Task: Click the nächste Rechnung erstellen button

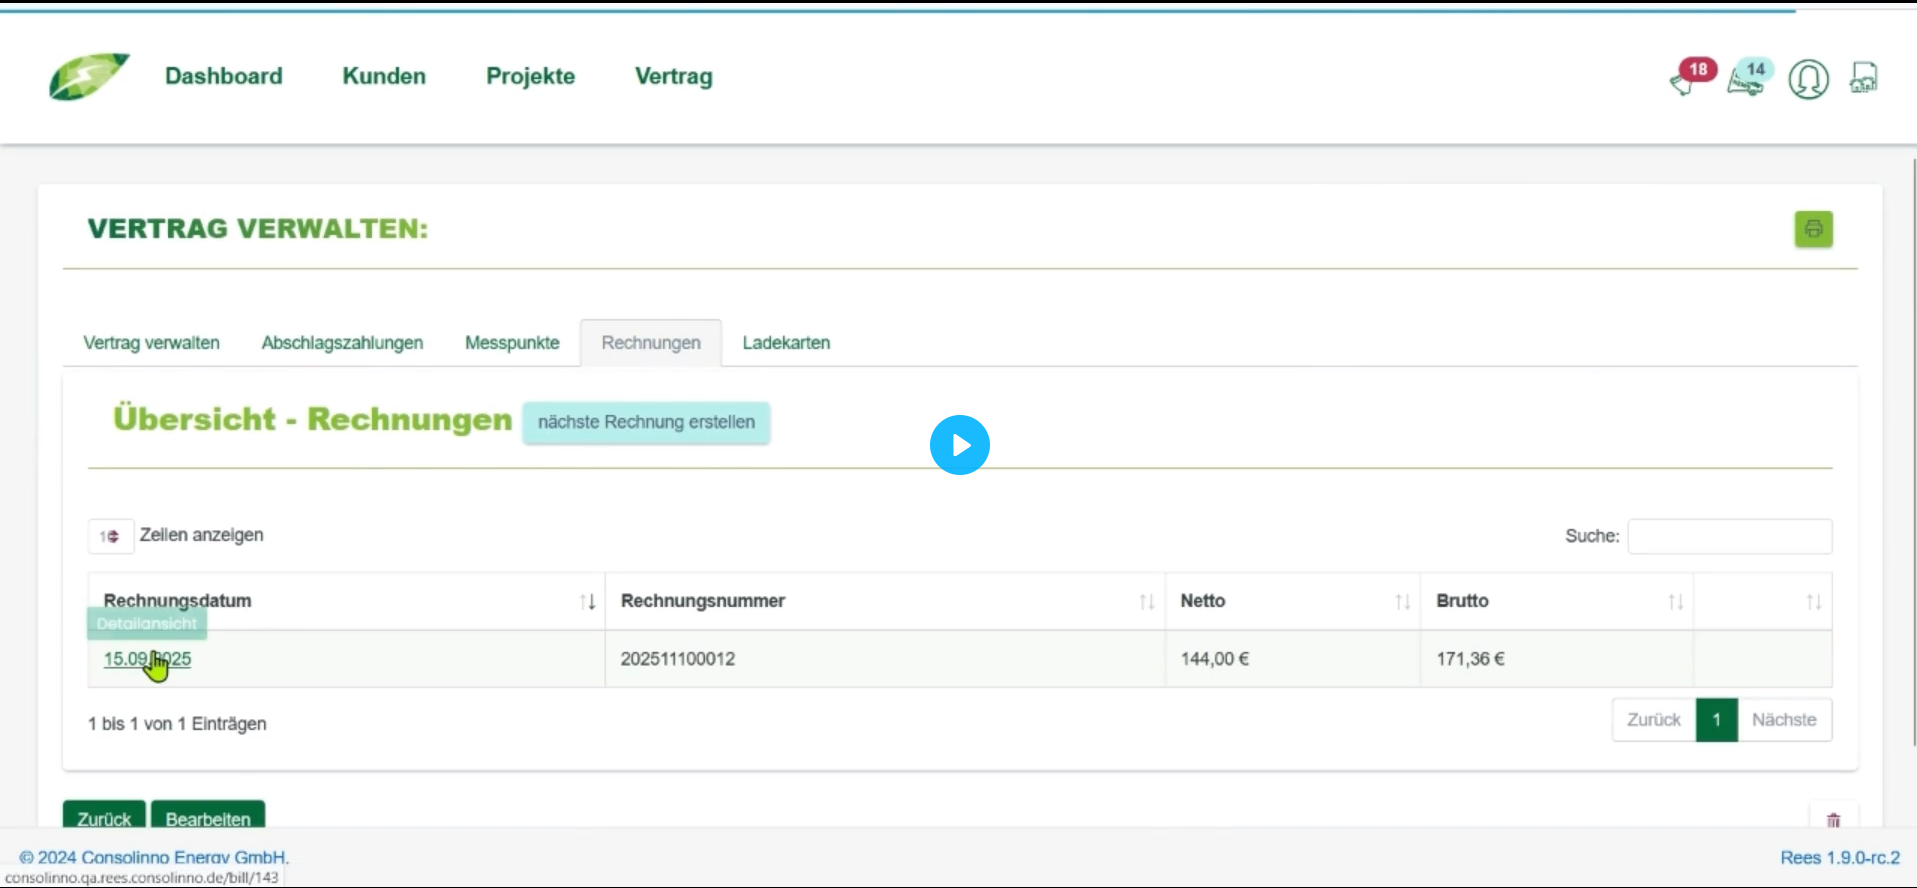Action: coord(646,422)
